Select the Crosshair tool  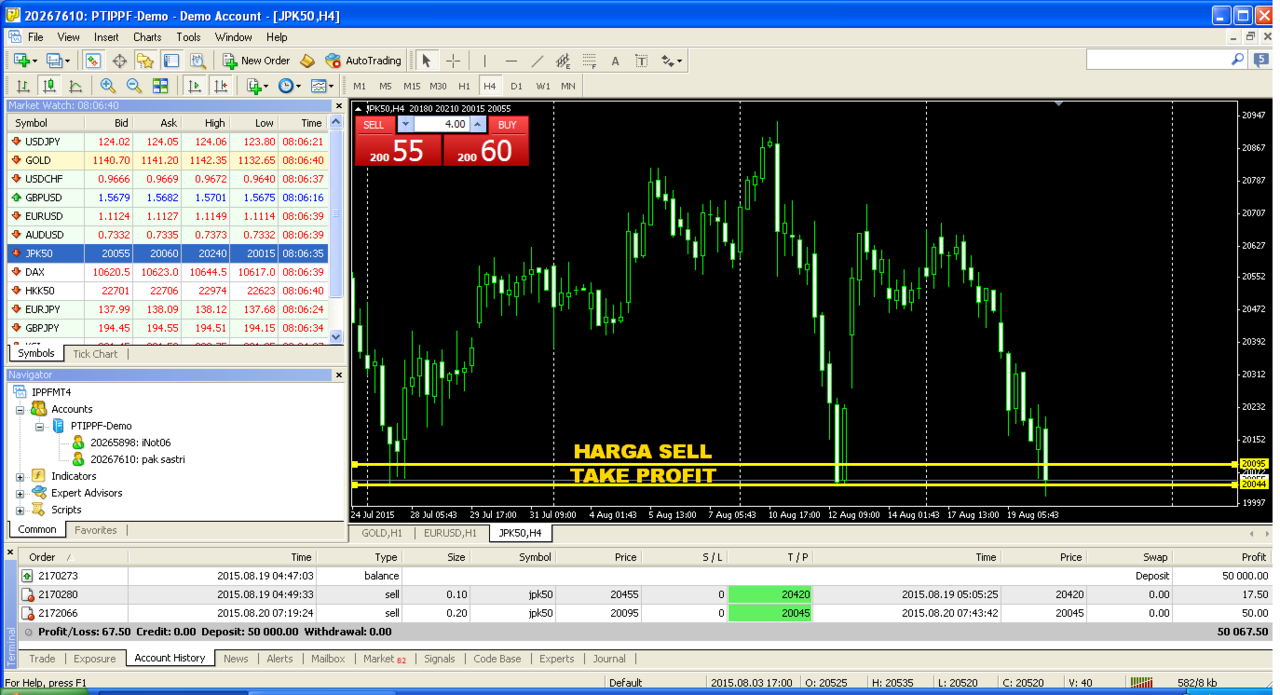[453, 61]
